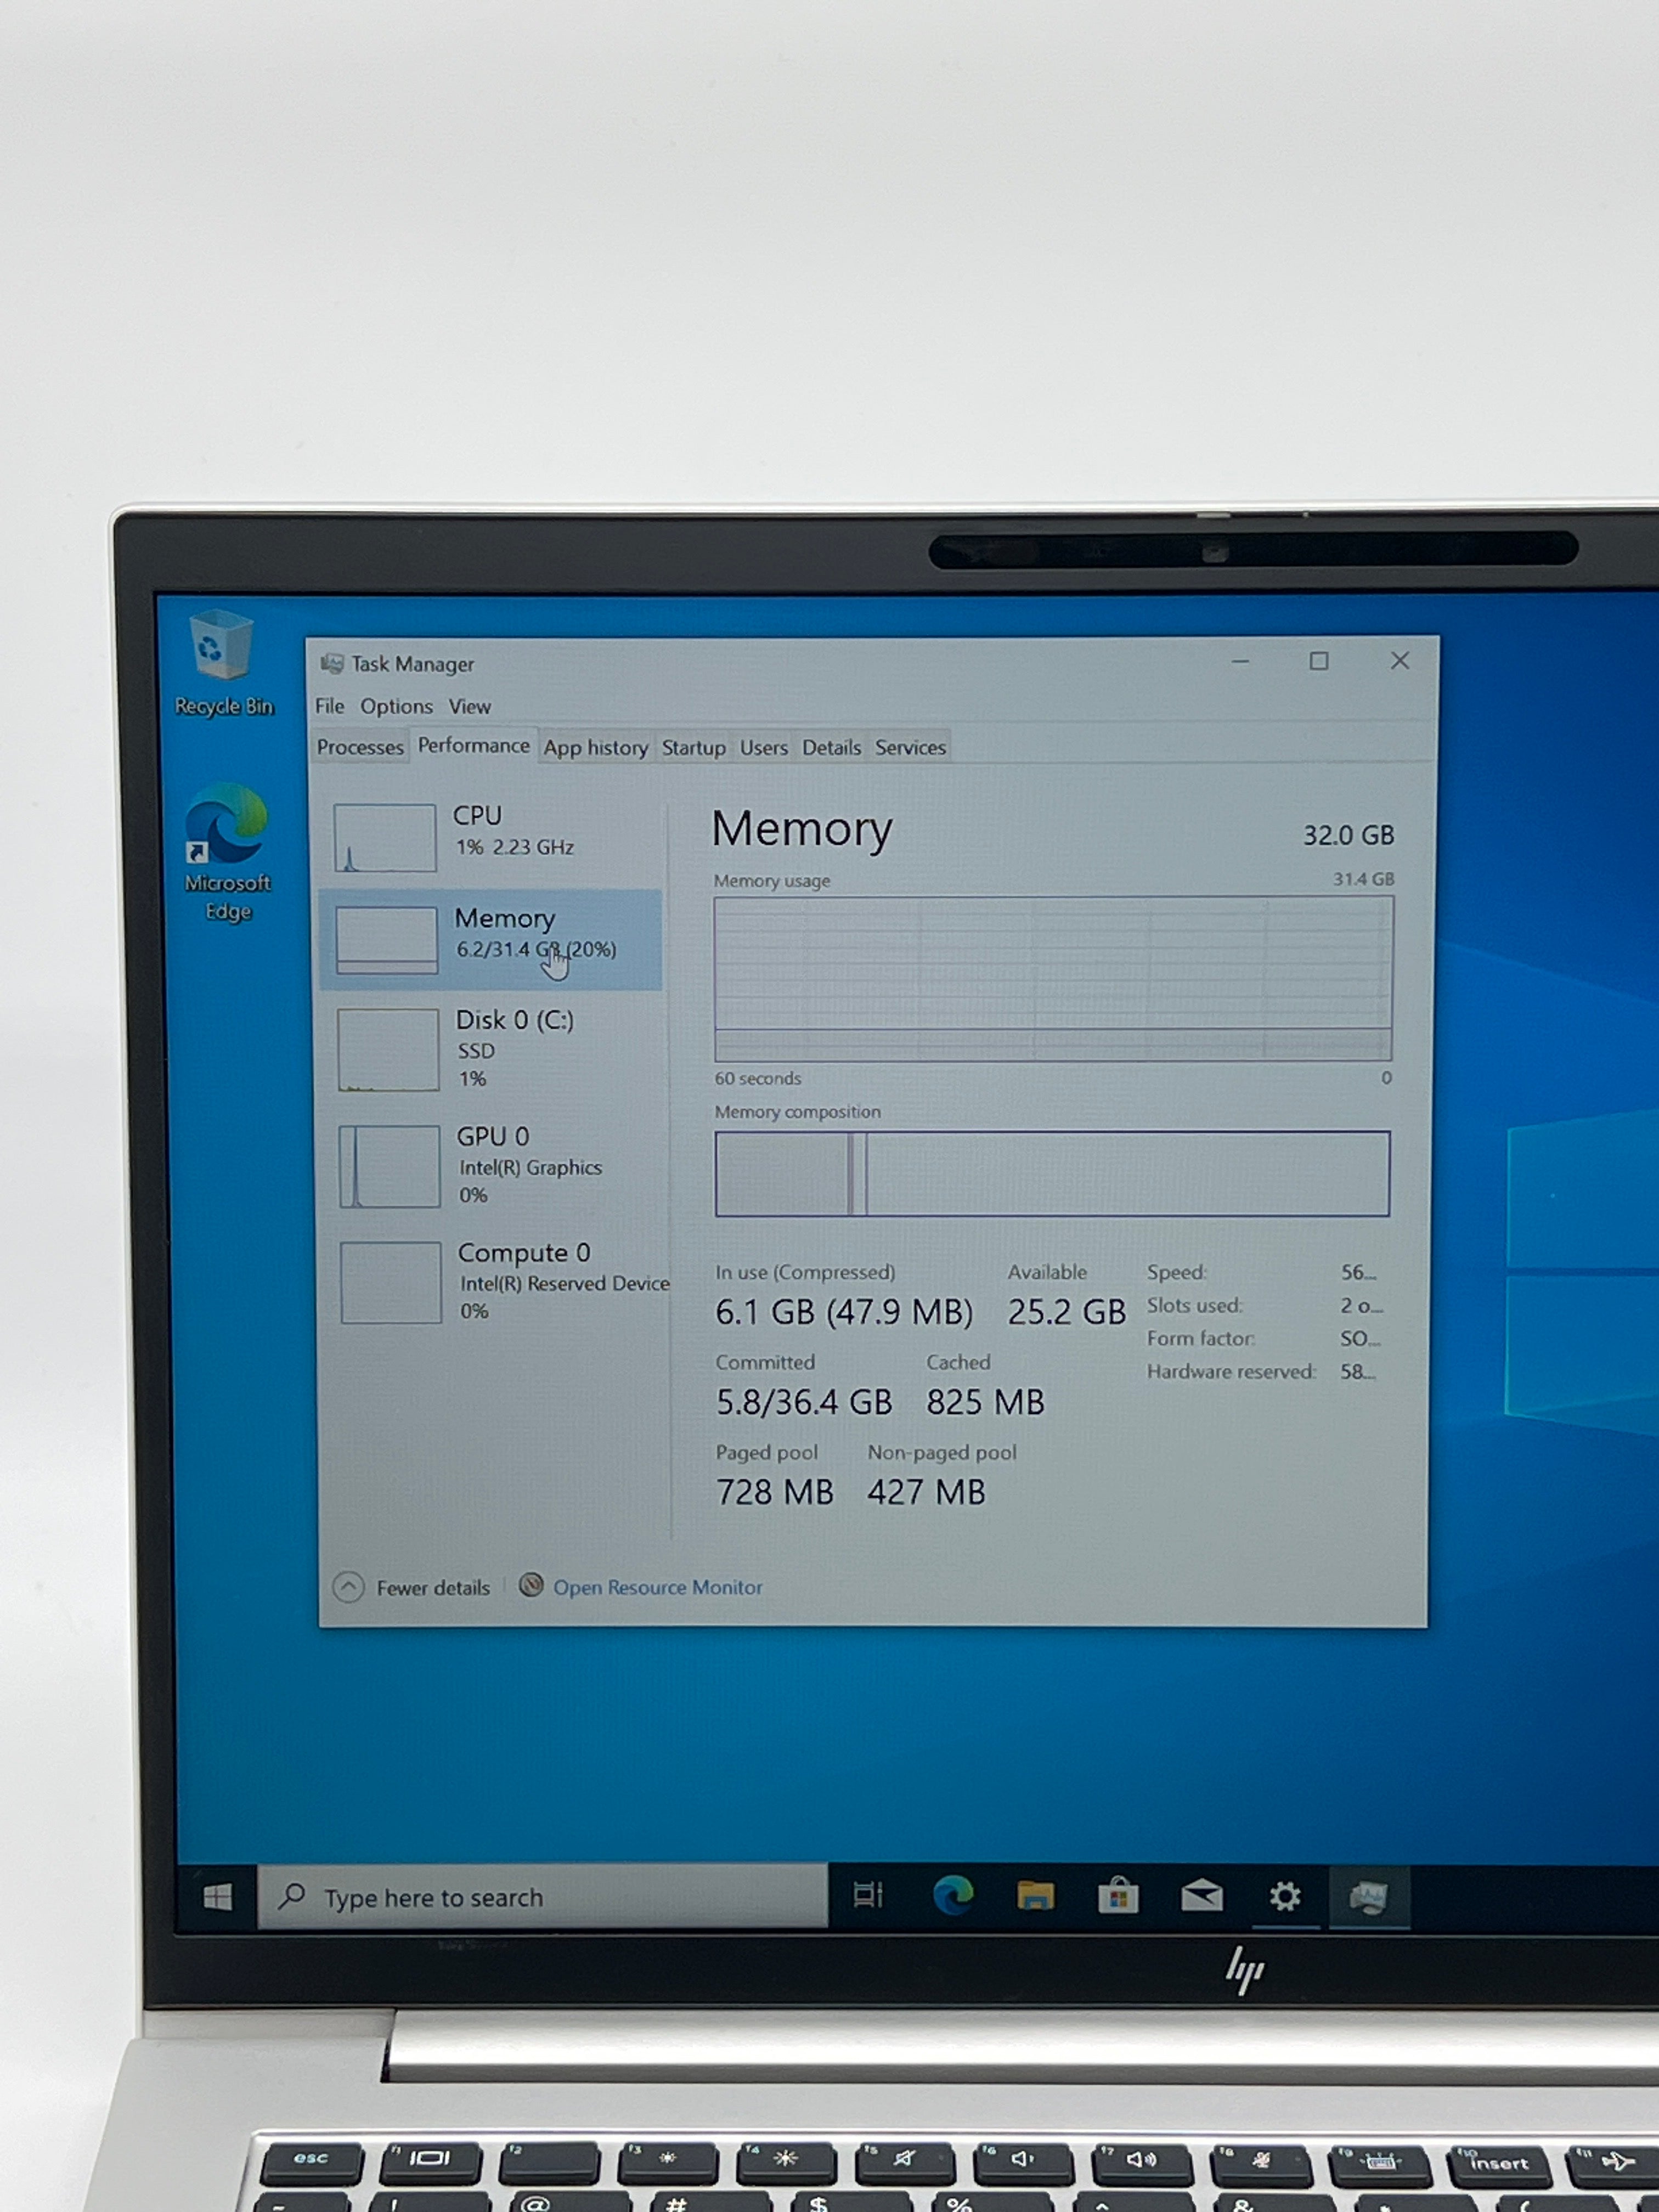Open the Options menu
This screenshot has height=2212, width=1659.
point(396,706)
